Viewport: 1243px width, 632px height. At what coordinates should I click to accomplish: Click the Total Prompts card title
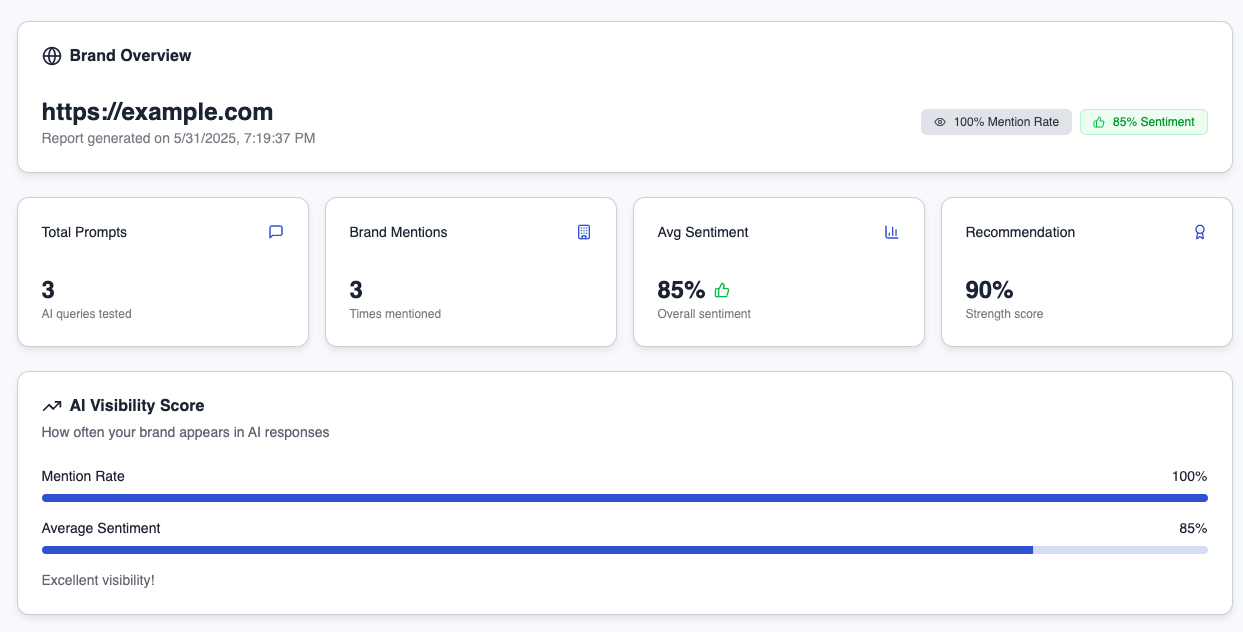[x=84, y=232]
